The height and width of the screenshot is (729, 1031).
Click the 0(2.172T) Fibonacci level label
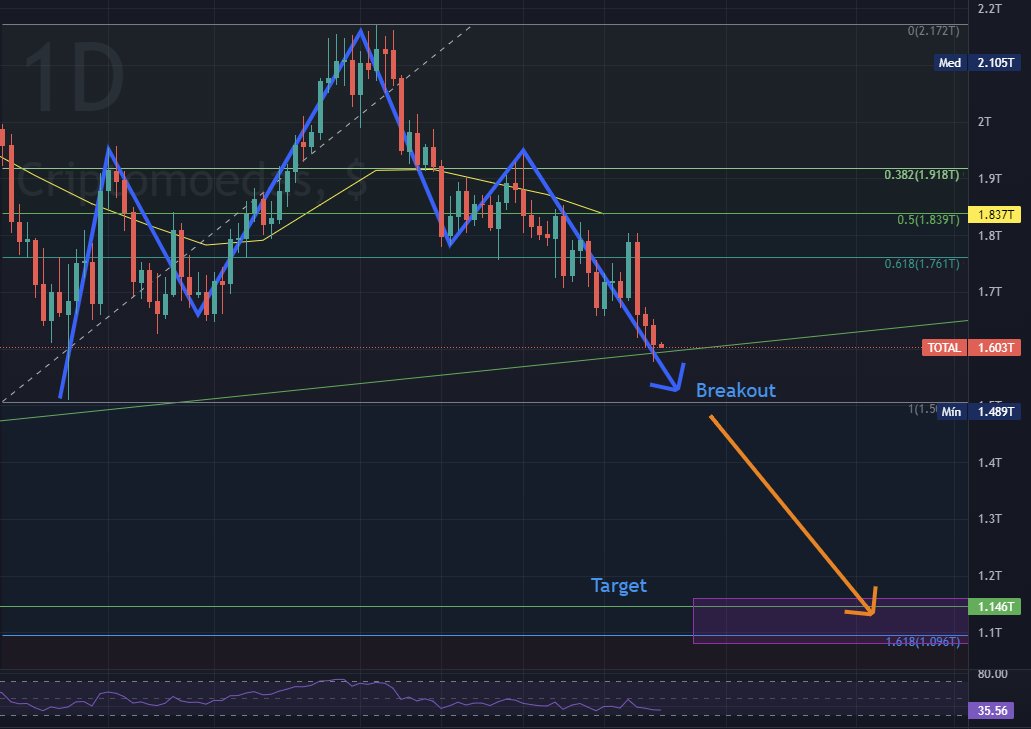(933, 31)
